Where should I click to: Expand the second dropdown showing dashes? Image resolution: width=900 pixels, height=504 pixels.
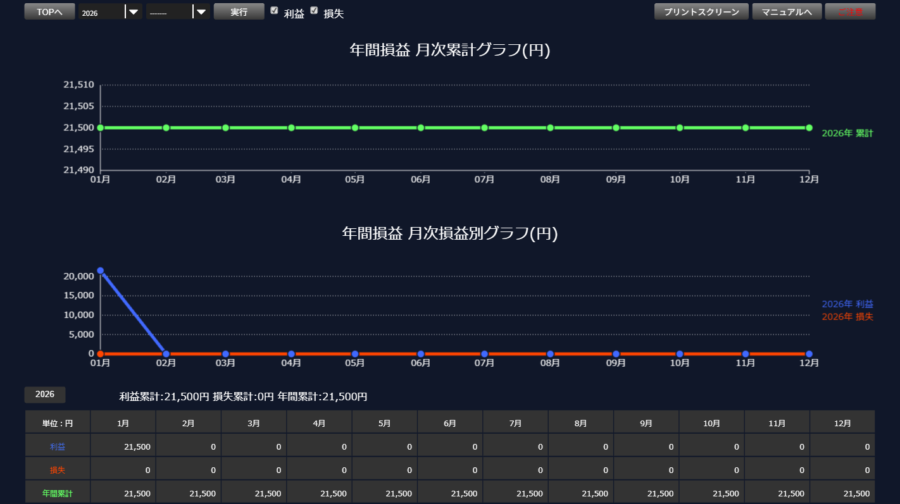(x=200, y=12)
